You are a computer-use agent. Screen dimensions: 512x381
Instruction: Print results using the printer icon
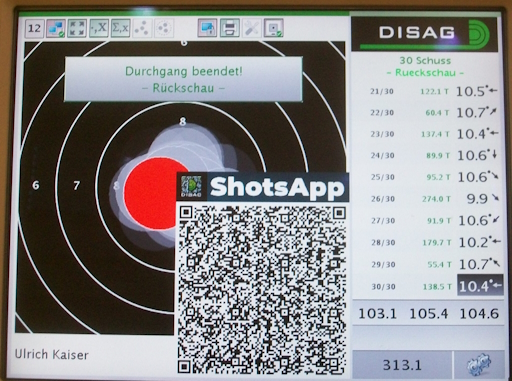click(230, 28)
